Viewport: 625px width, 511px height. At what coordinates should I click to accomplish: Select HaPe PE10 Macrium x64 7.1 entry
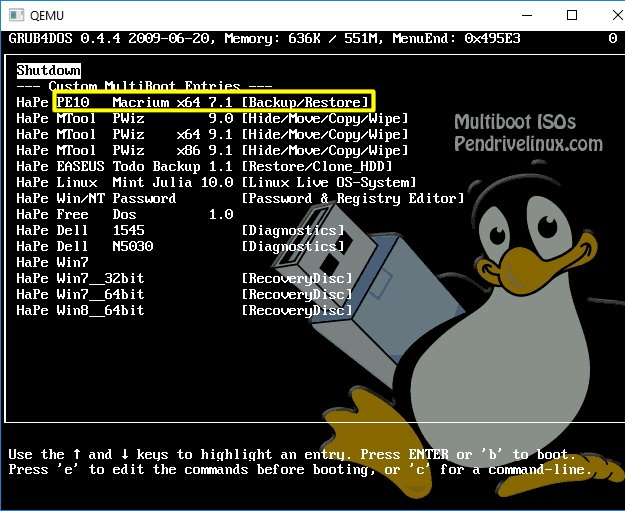tap(193, 102)
